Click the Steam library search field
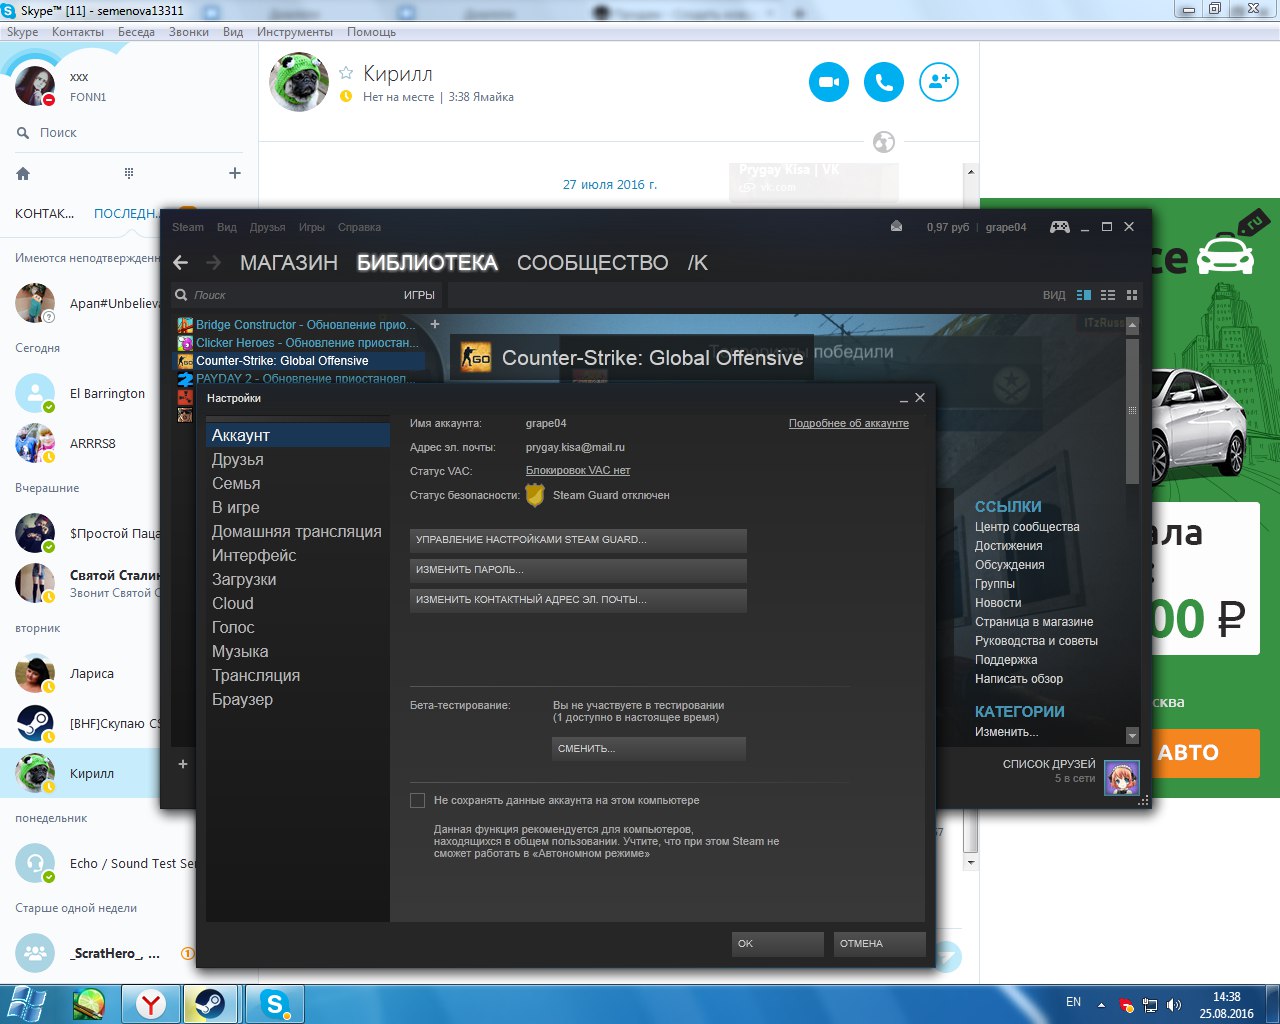Screen dimensions: 1280x1024 (285, 295)
